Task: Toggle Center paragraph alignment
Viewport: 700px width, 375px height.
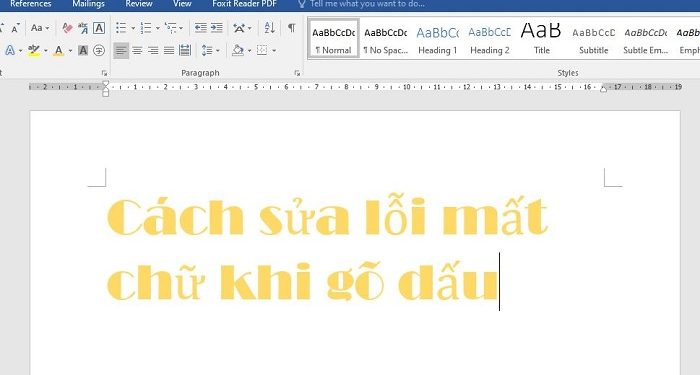Action: tap(137, 50)
